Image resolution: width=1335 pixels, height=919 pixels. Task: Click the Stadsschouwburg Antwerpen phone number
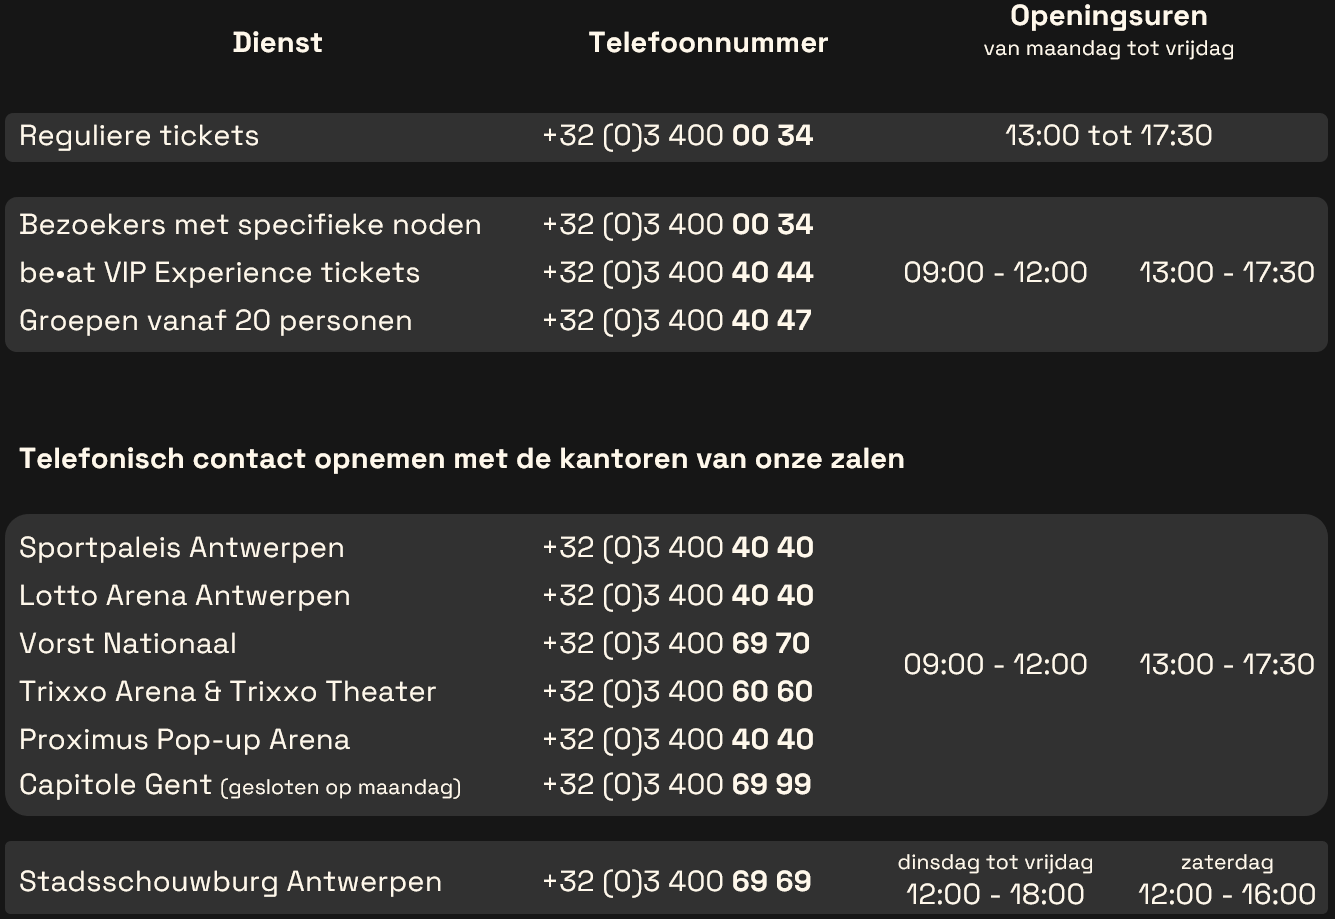[677, 882]
